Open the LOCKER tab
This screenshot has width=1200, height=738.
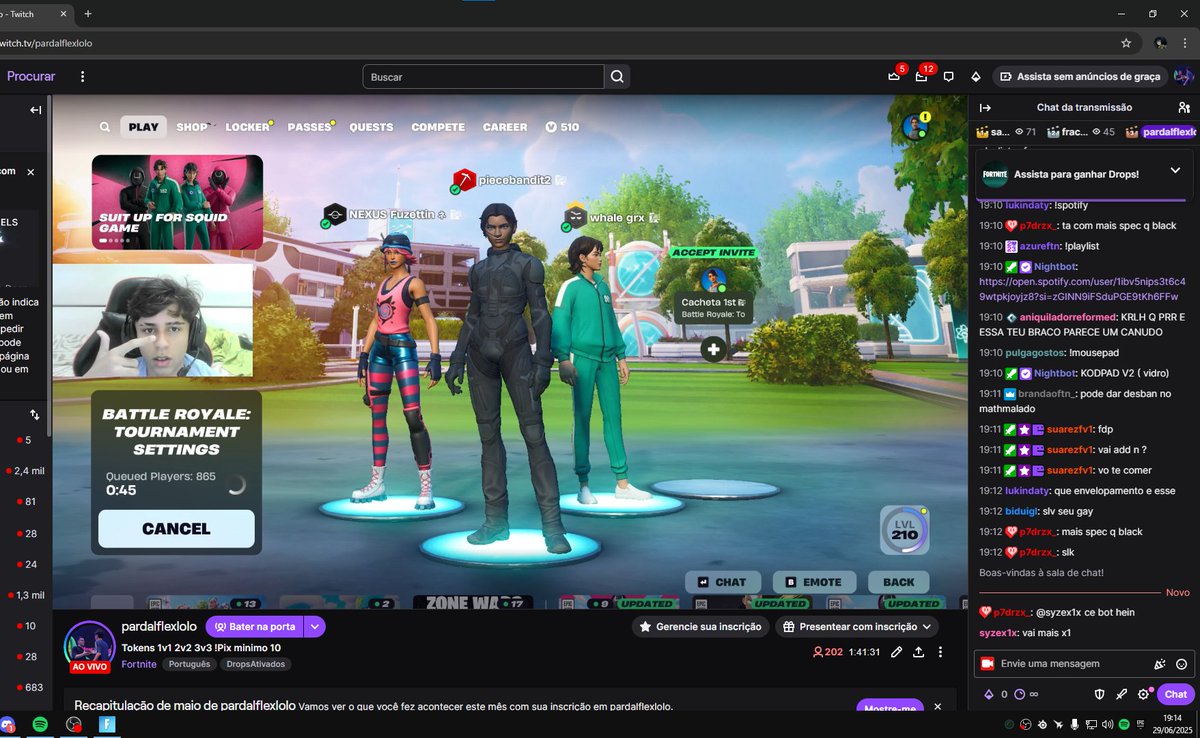(x=248, y=127)
